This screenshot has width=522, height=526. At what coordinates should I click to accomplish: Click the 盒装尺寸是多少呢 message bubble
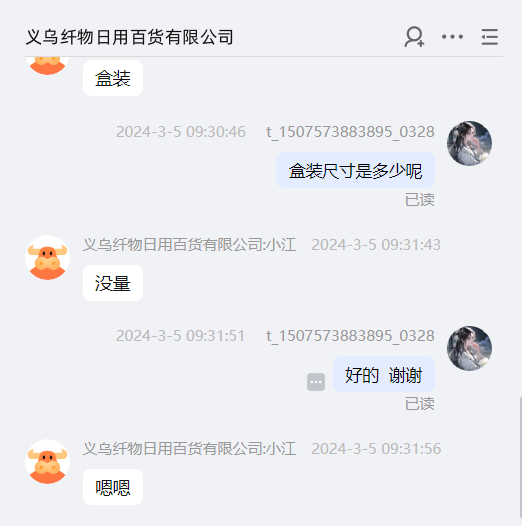(x=355, y=170)
